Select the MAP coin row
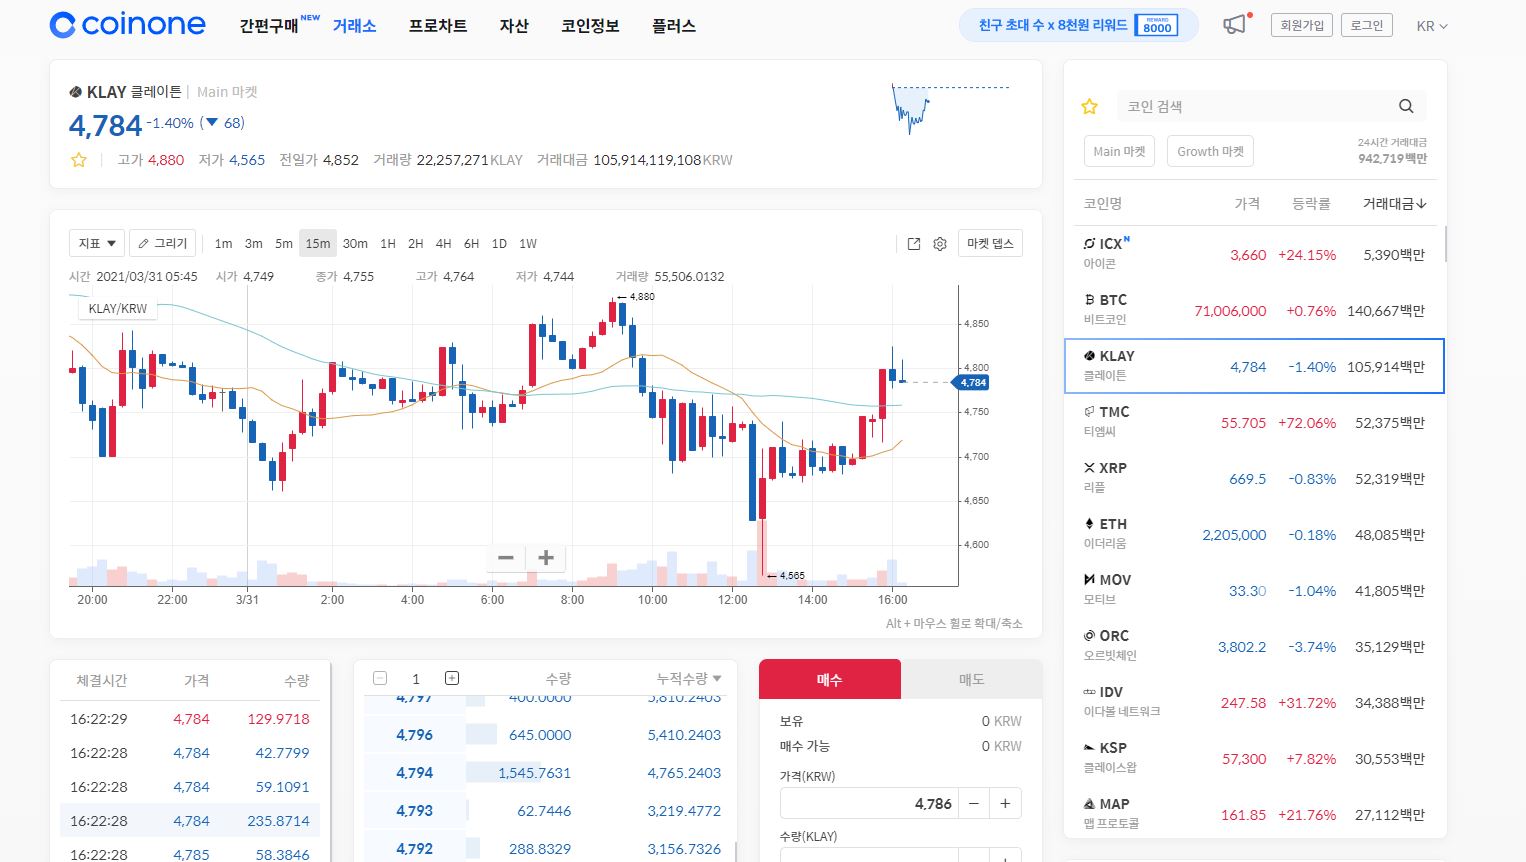 click(x=1255, y=814)
